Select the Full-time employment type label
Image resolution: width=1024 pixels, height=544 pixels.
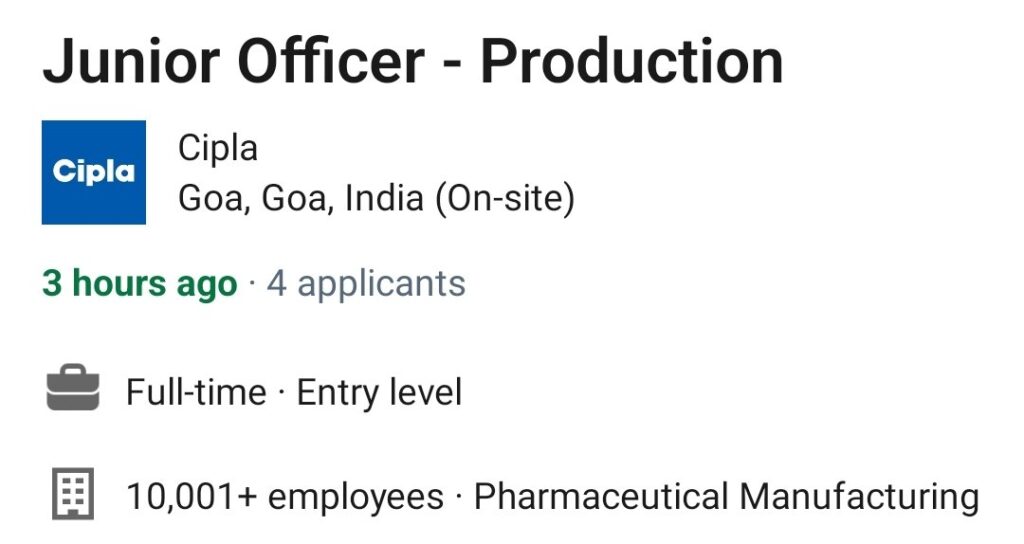click(196, 392)
